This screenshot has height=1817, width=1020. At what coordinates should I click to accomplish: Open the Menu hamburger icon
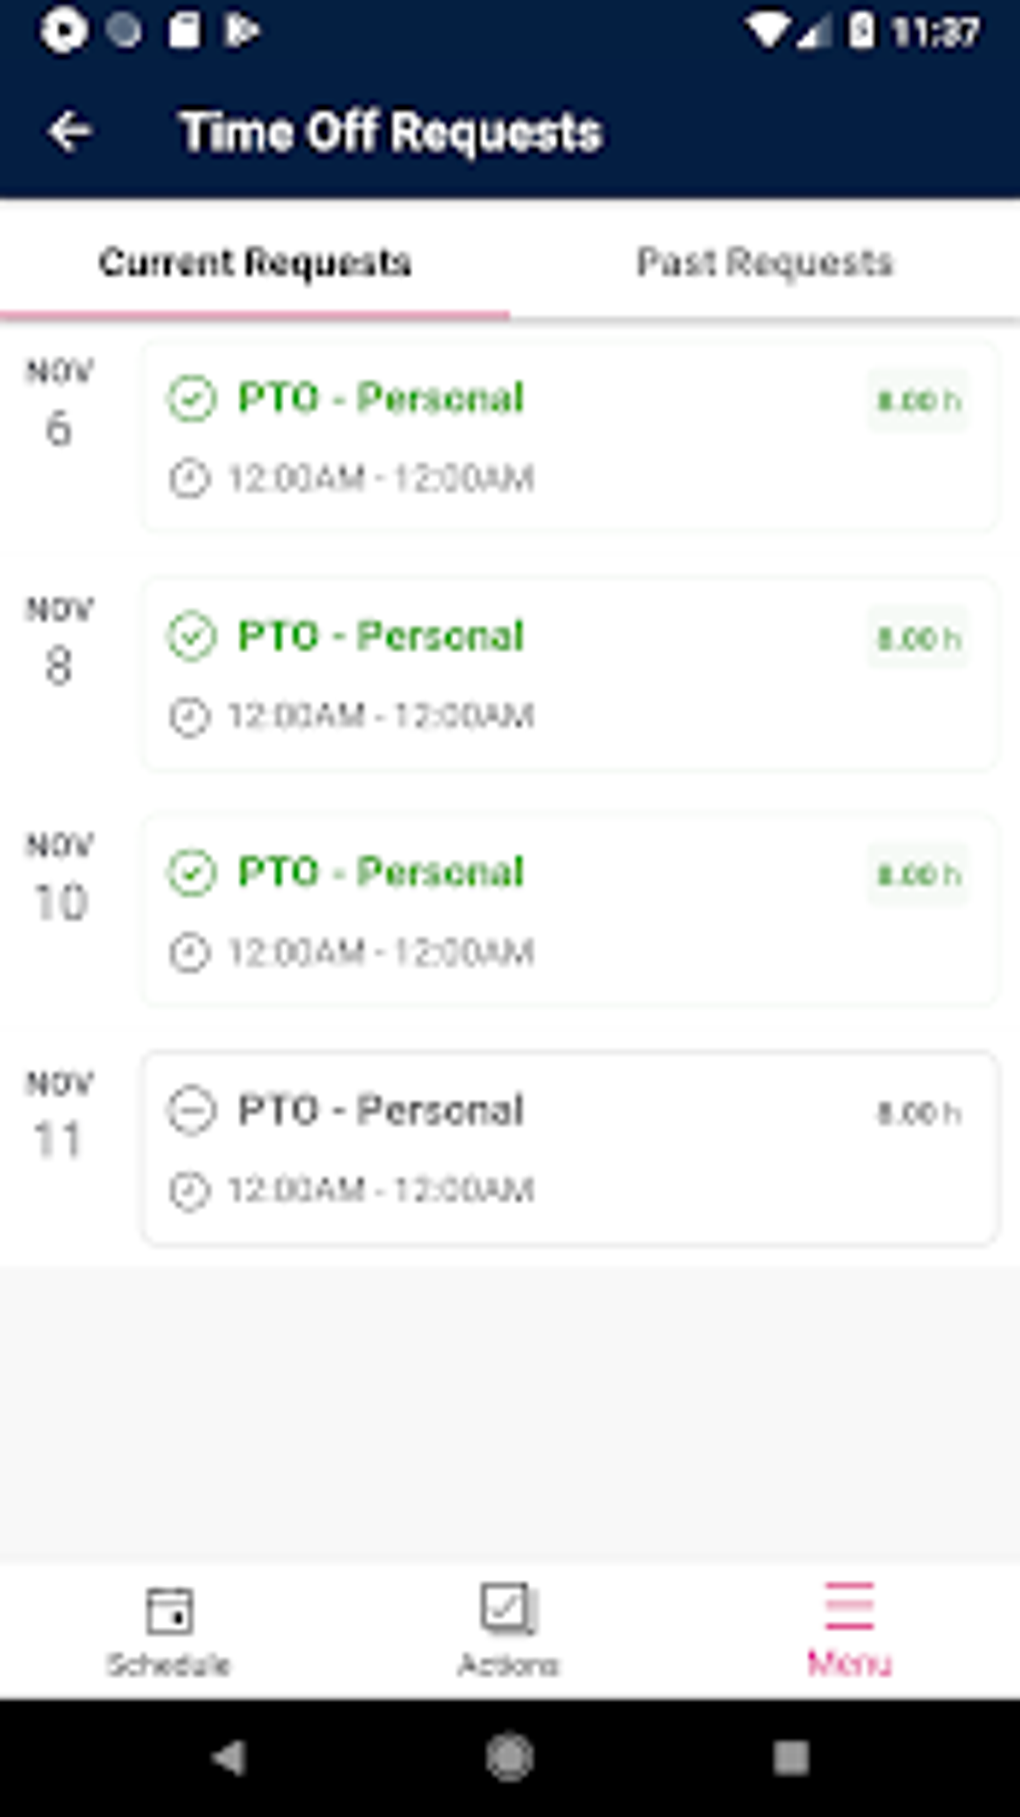[x=849, y=1606]
